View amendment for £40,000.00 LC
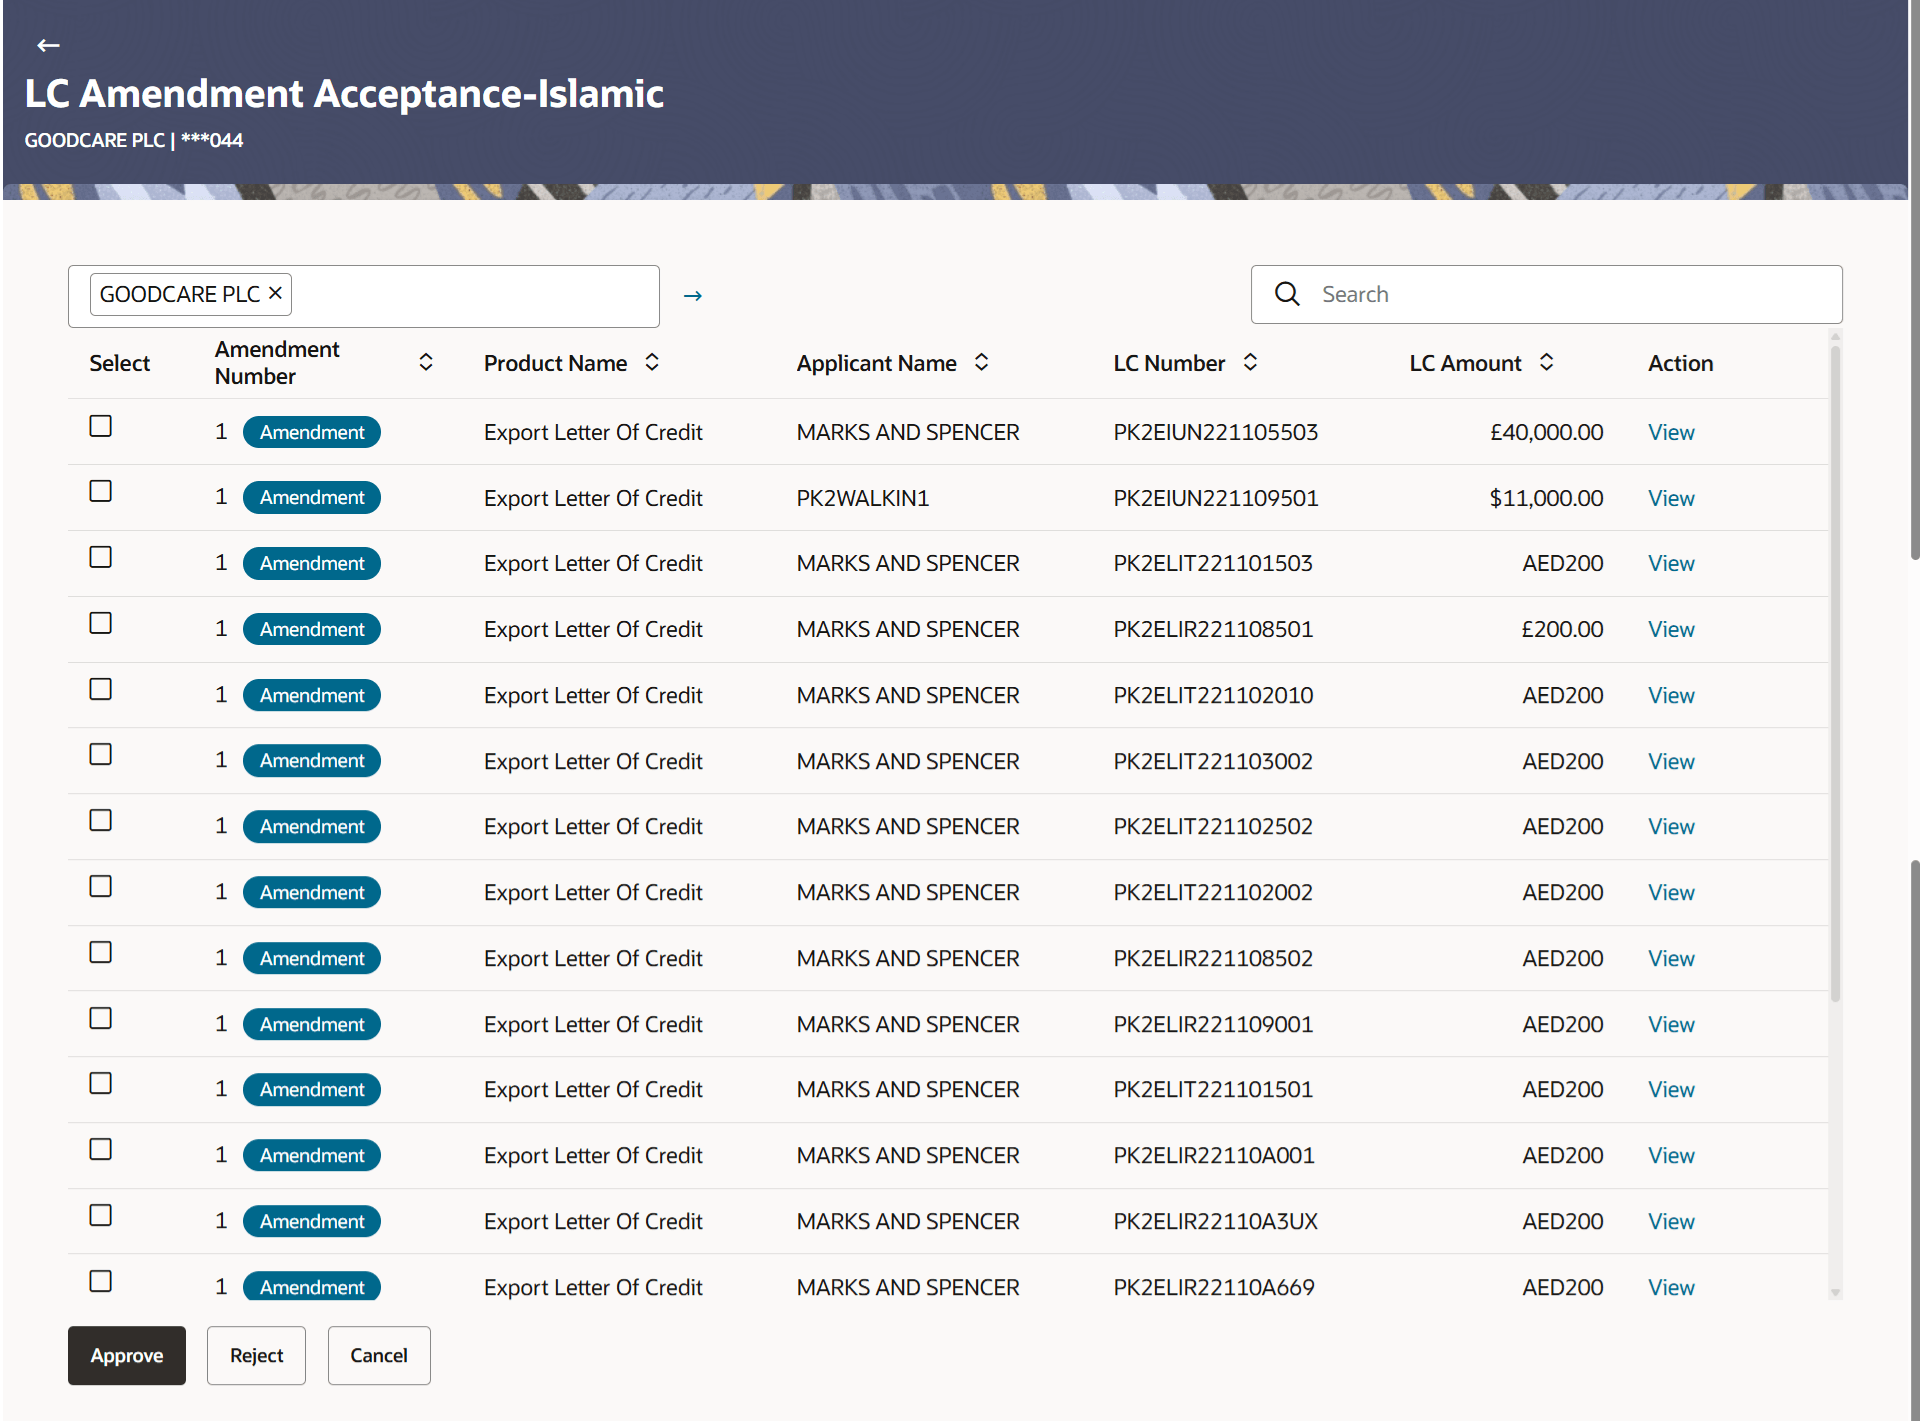The height and width of the screenshot is (1421, 1920). tap(1671, 432)
